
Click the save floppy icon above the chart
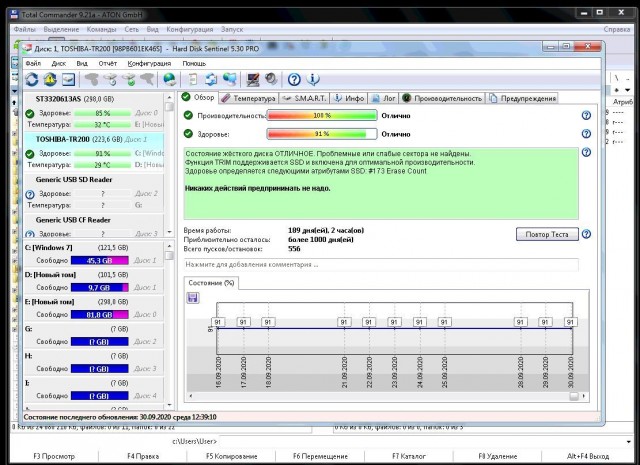[x=193, y=298]
